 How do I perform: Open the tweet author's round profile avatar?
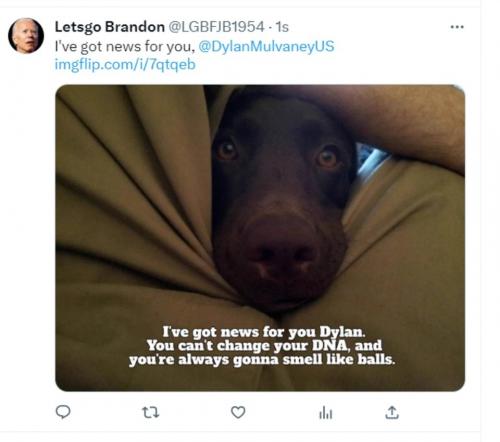(26, 36)
